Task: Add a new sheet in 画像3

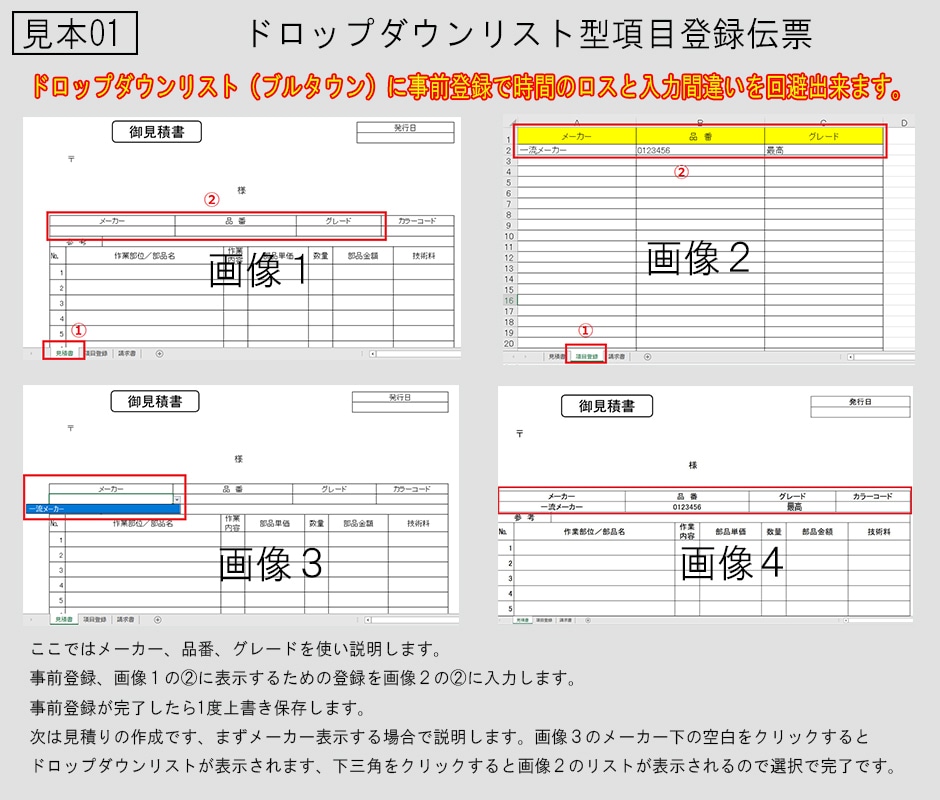Action: point(158,619)
